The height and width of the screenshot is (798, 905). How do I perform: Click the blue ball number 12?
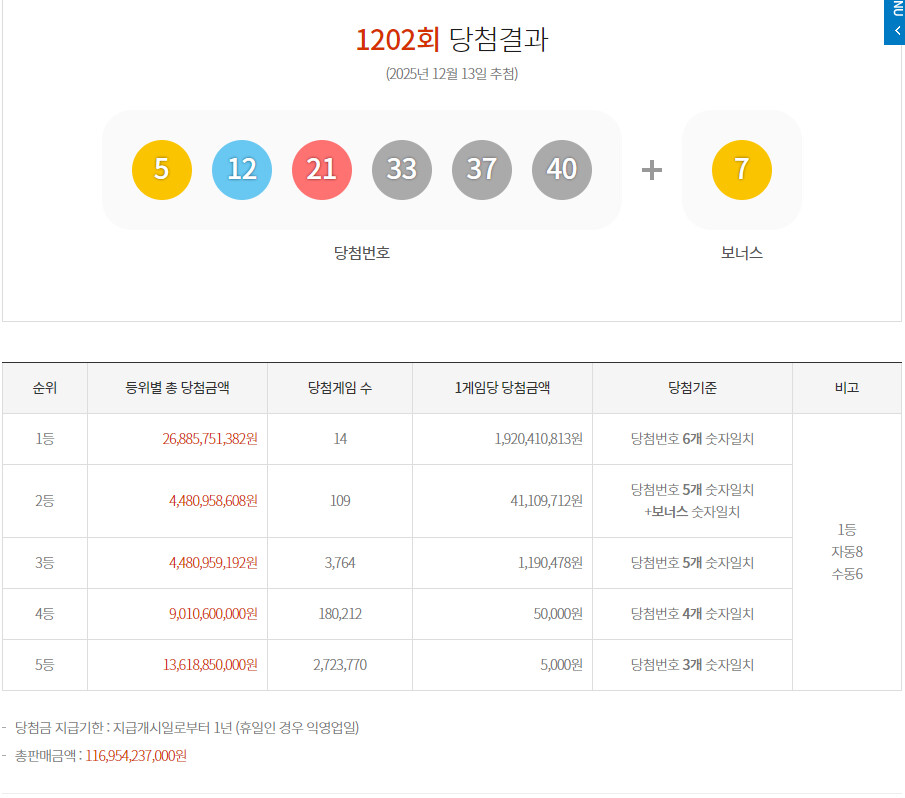click(242, 170)
